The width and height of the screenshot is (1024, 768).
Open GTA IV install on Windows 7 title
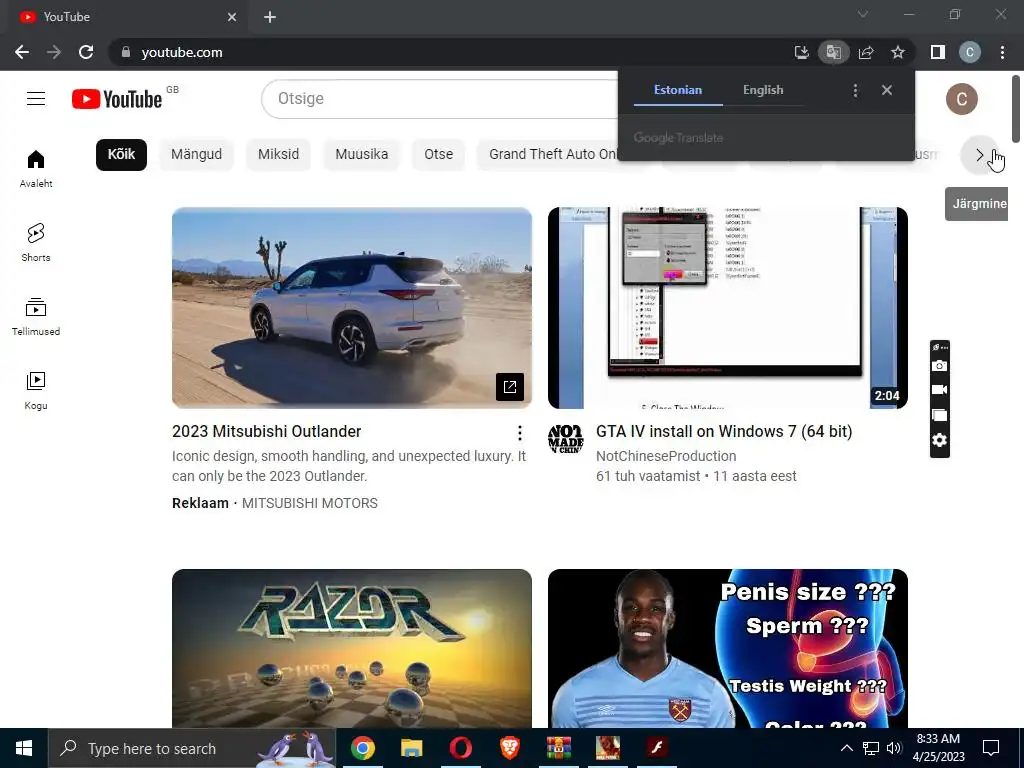click(x=724, y=432)
